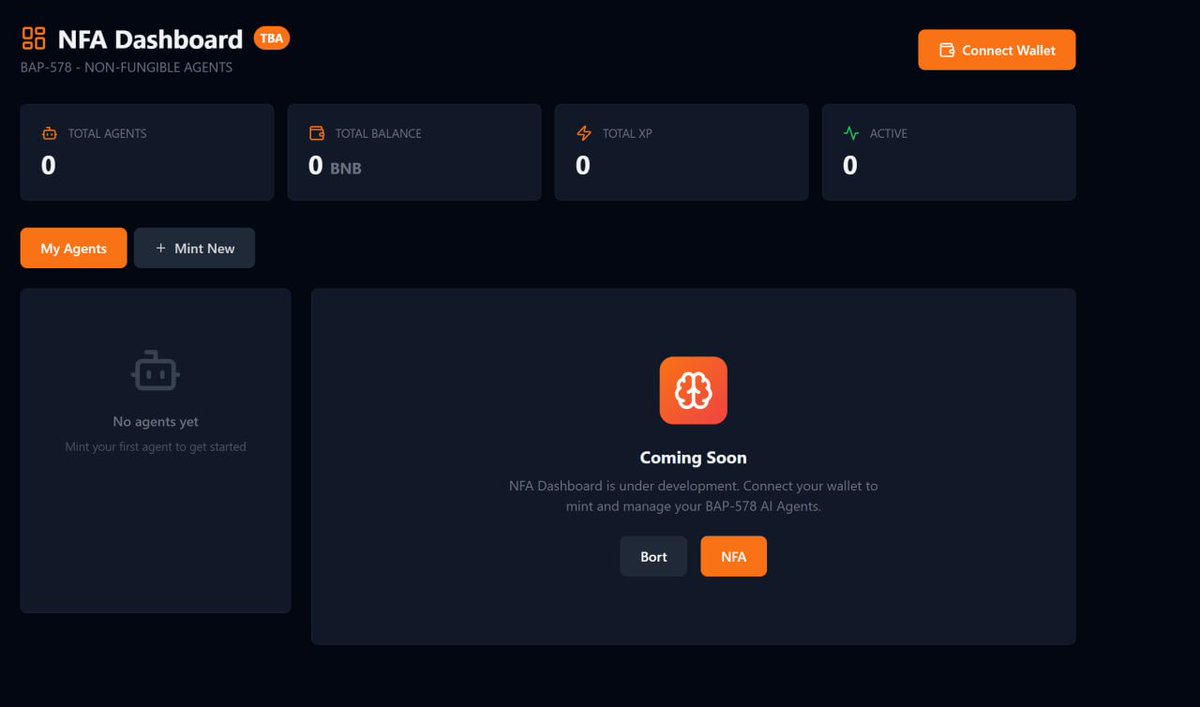Select the orange NFA button
Screen dimensions: 1200x707
[733, 556]
